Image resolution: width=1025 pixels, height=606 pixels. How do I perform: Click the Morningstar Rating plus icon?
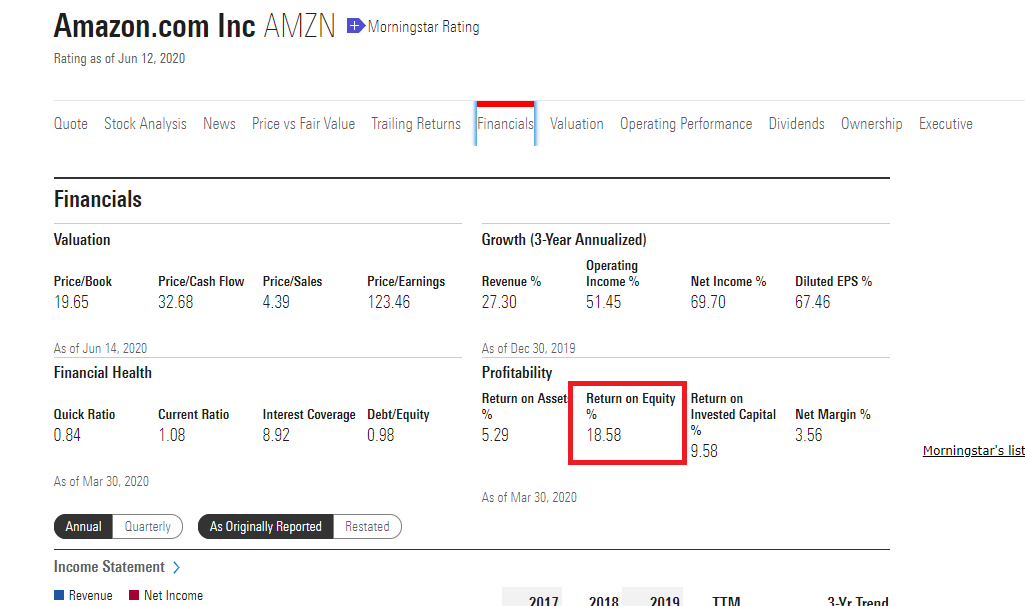[355, 26]
